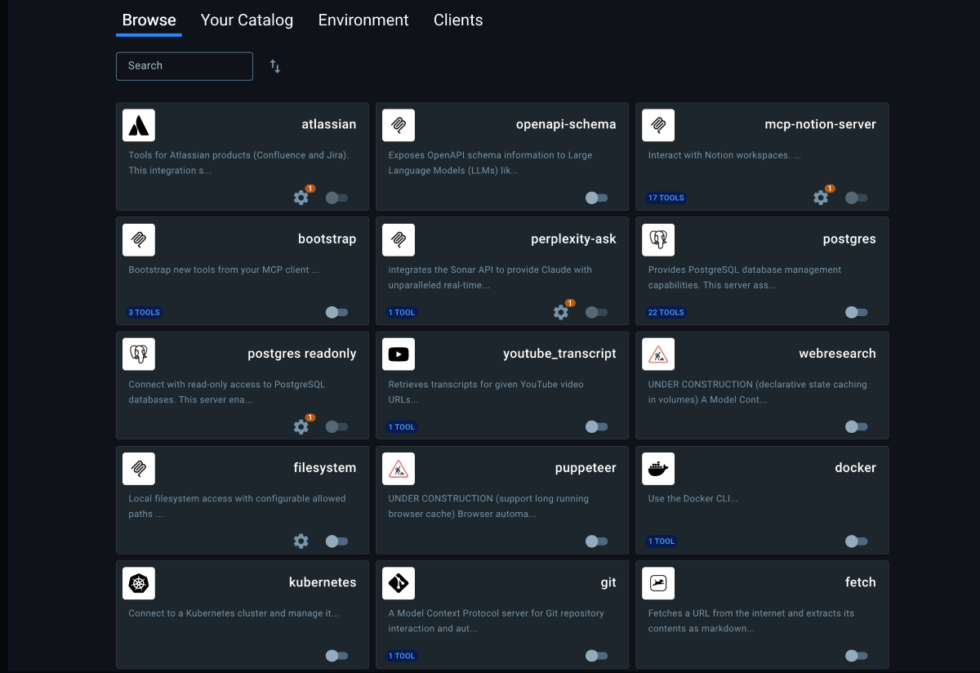Enable the docker server toggle

(856, 541)
